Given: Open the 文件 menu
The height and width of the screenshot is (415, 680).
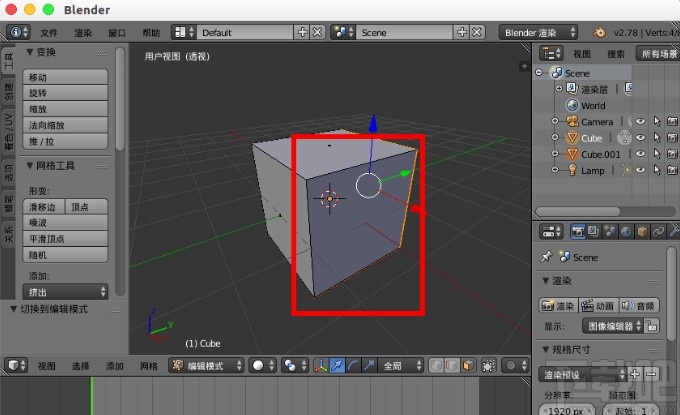Looking at the screenshot, I should coord(49,33).
